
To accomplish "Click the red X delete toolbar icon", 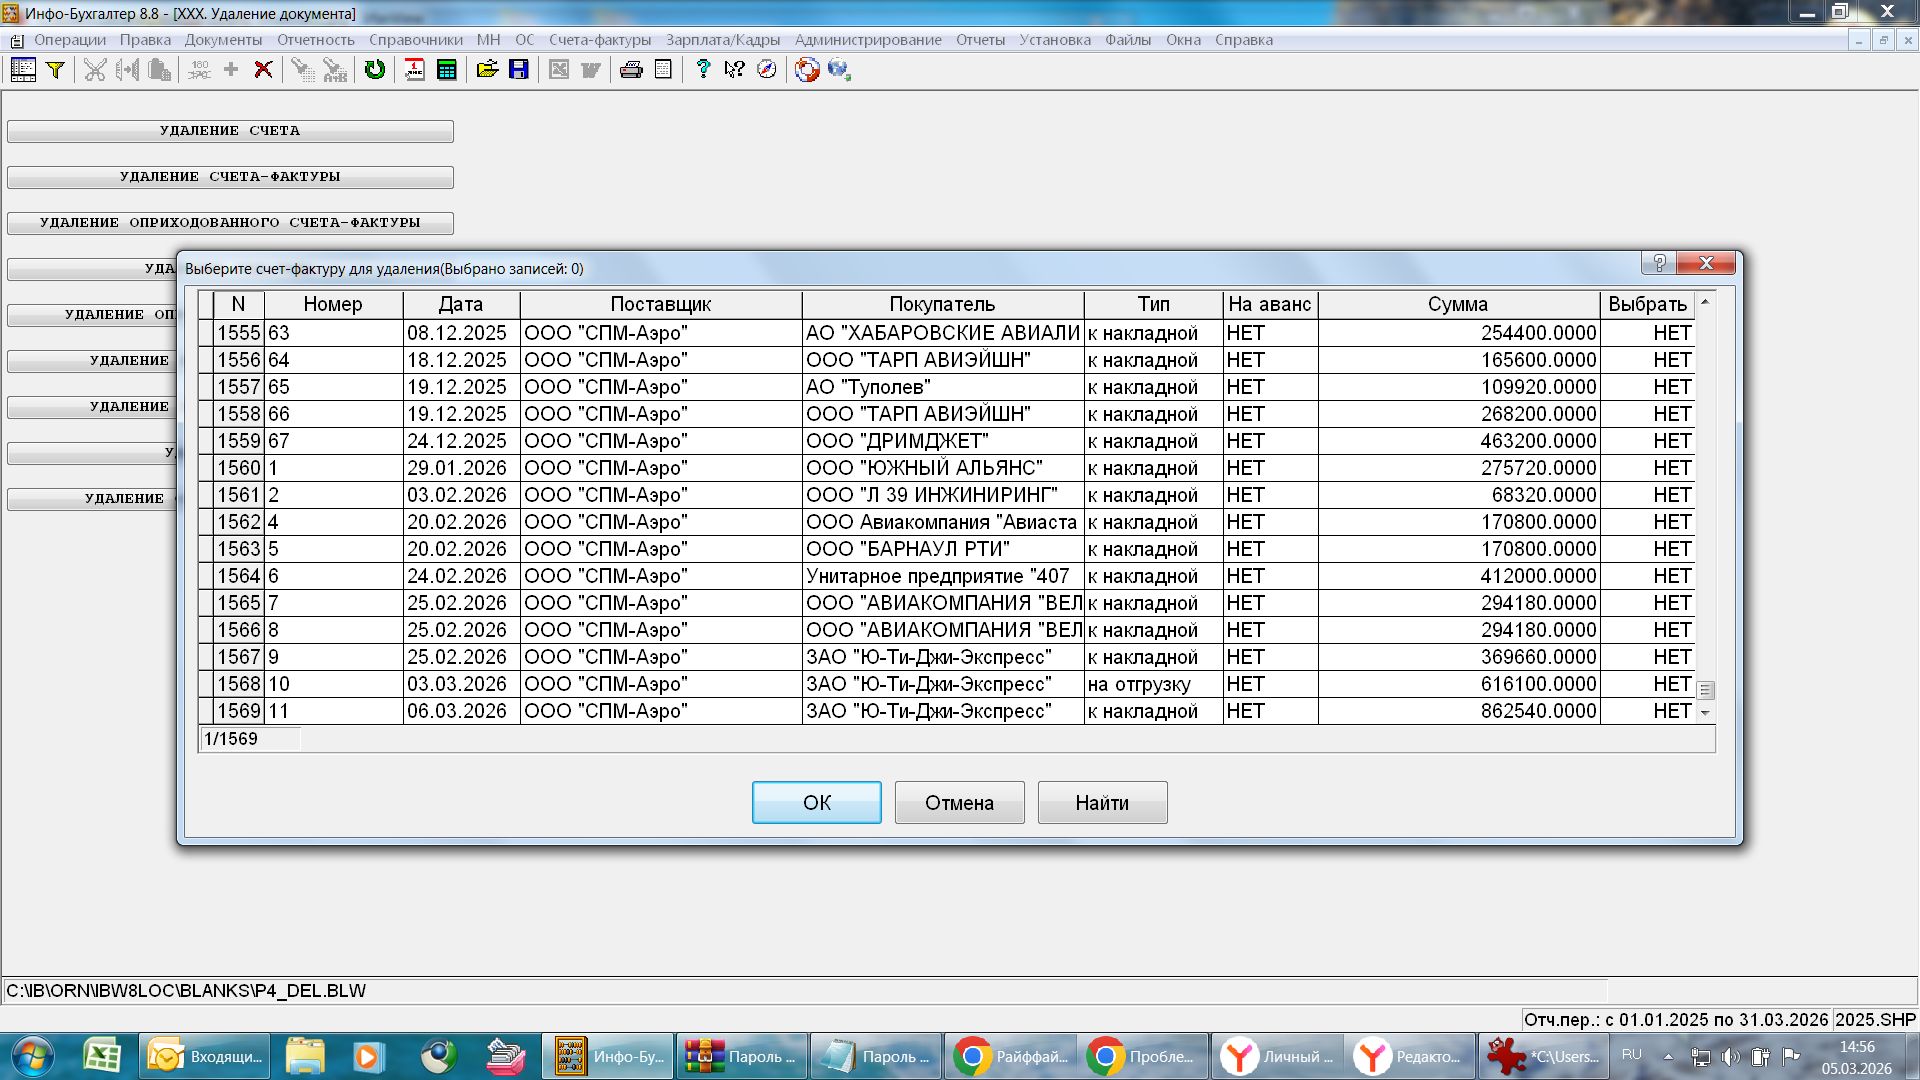I will click(263, 70).
